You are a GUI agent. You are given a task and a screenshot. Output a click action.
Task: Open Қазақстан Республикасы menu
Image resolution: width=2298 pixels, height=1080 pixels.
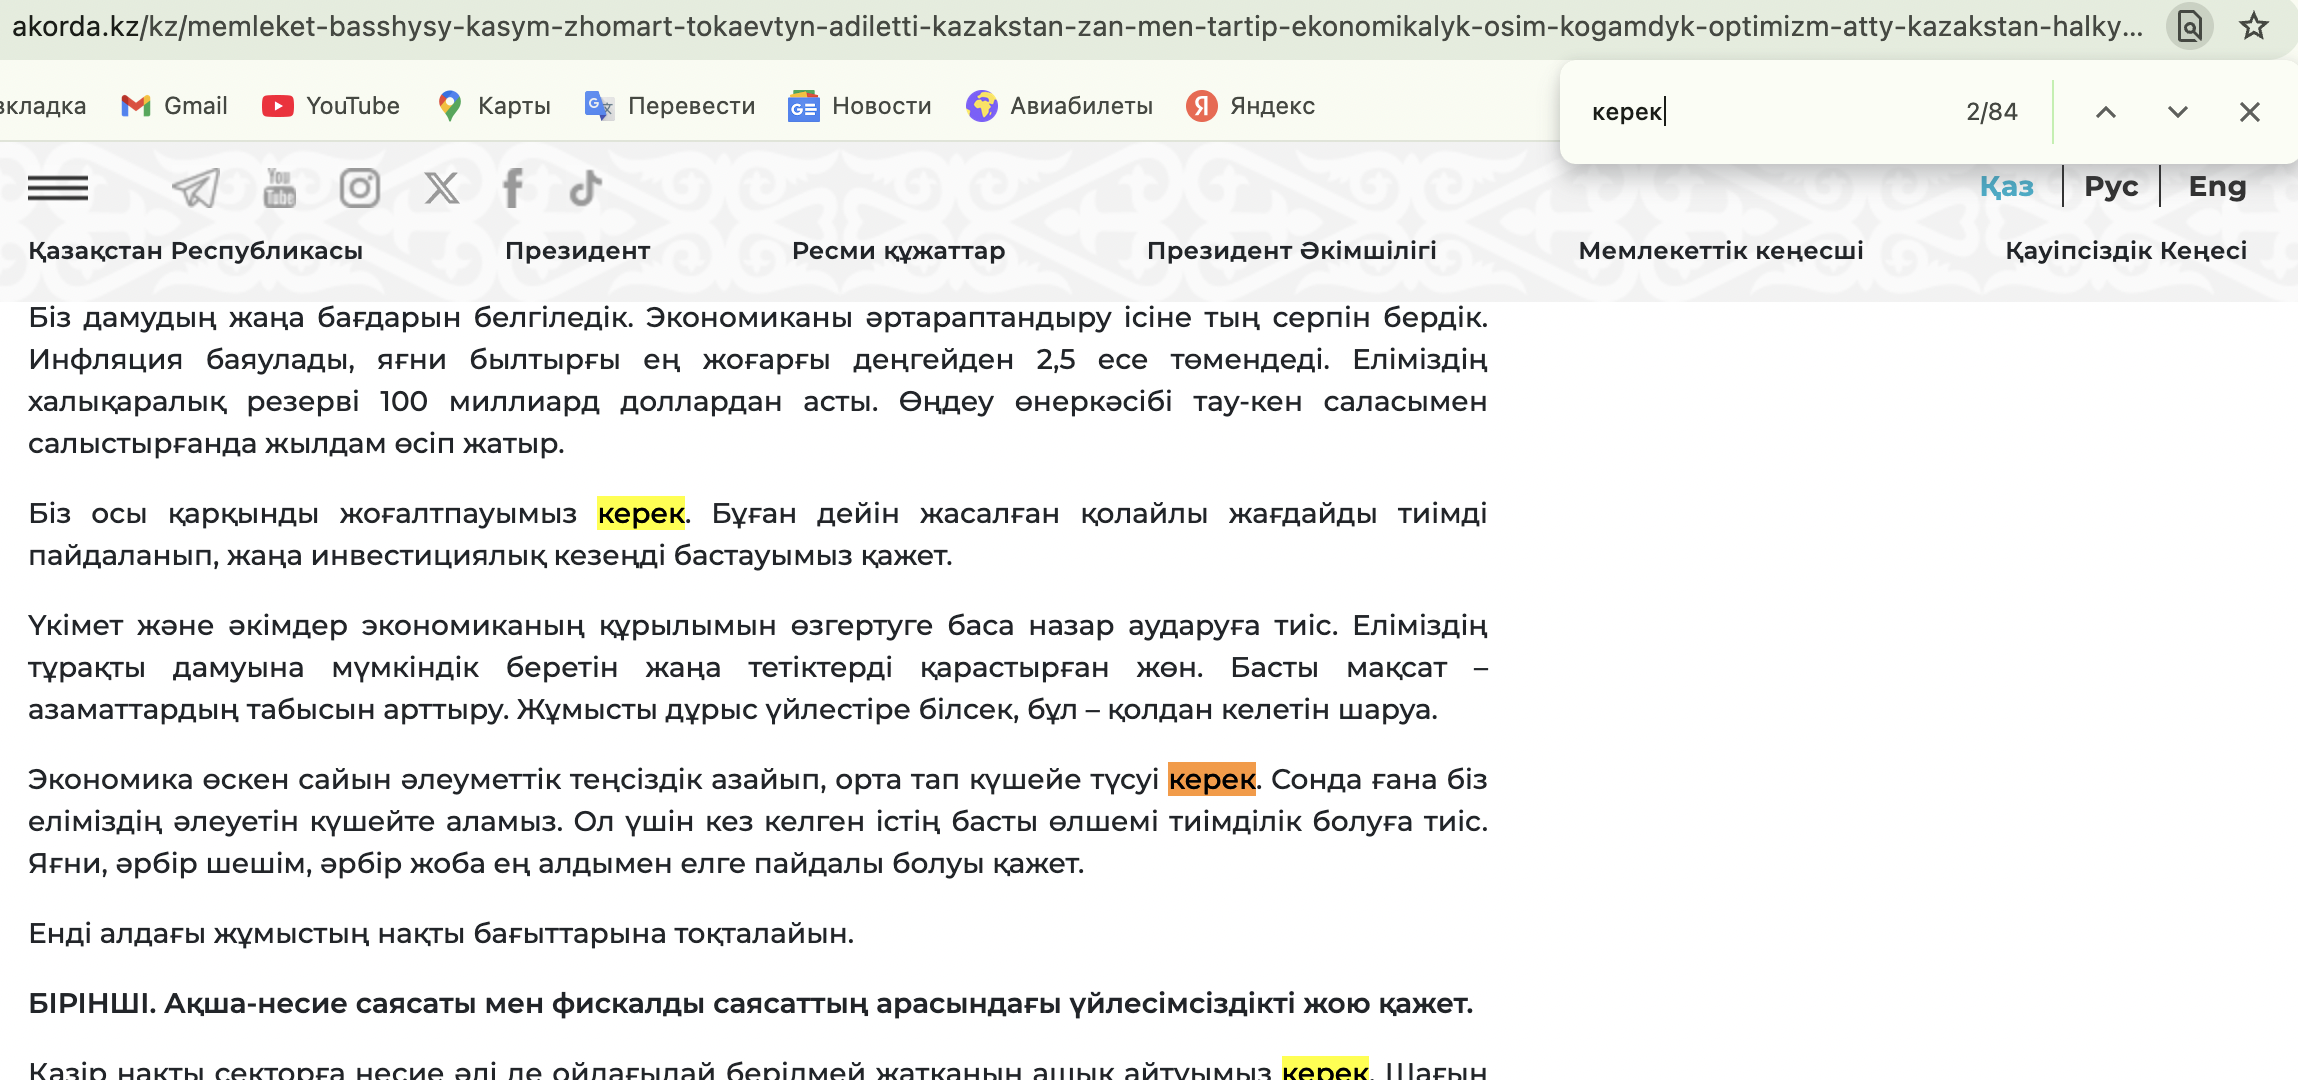pyautogui.click(x=196, y=251)
